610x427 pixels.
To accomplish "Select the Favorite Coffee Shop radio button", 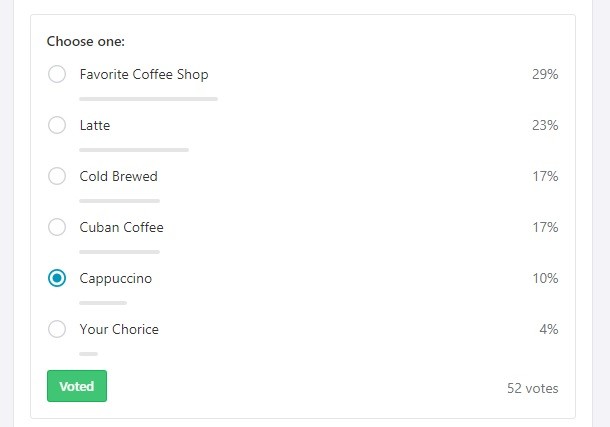I will [x=57, y=74].
